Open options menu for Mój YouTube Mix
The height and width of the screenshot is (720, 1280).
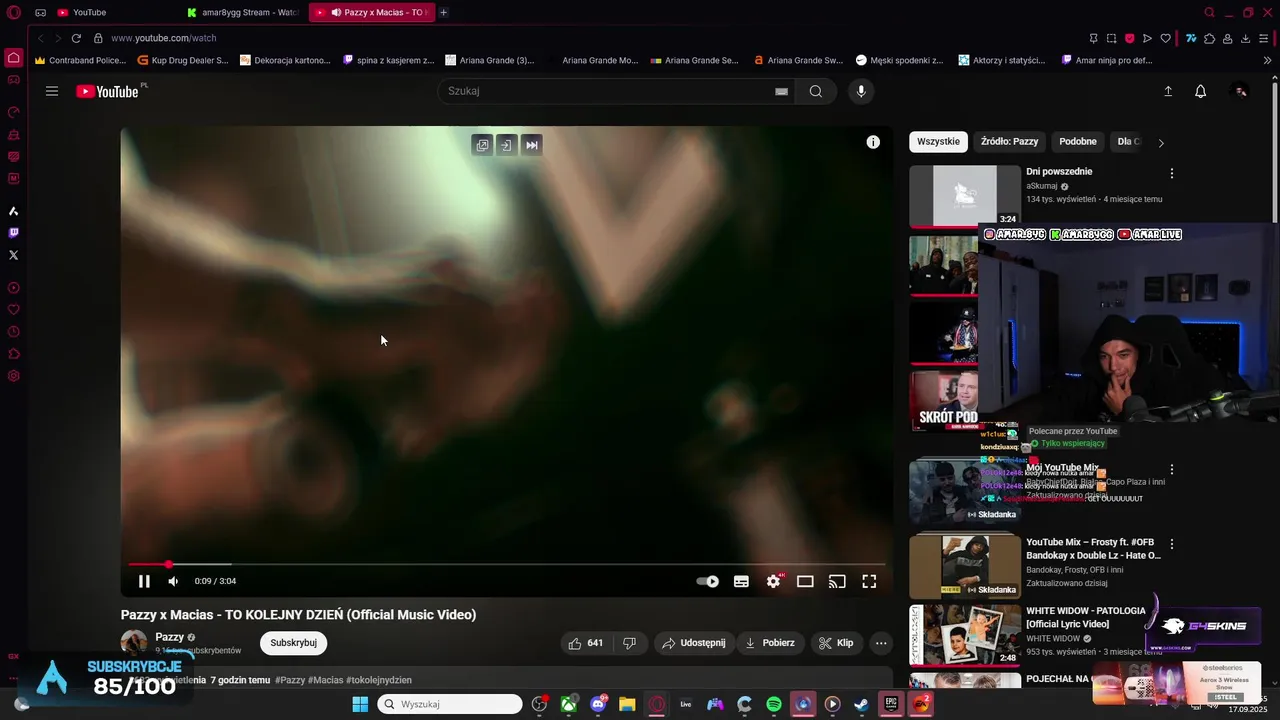pyautogui.click(x=1172, y=469)
